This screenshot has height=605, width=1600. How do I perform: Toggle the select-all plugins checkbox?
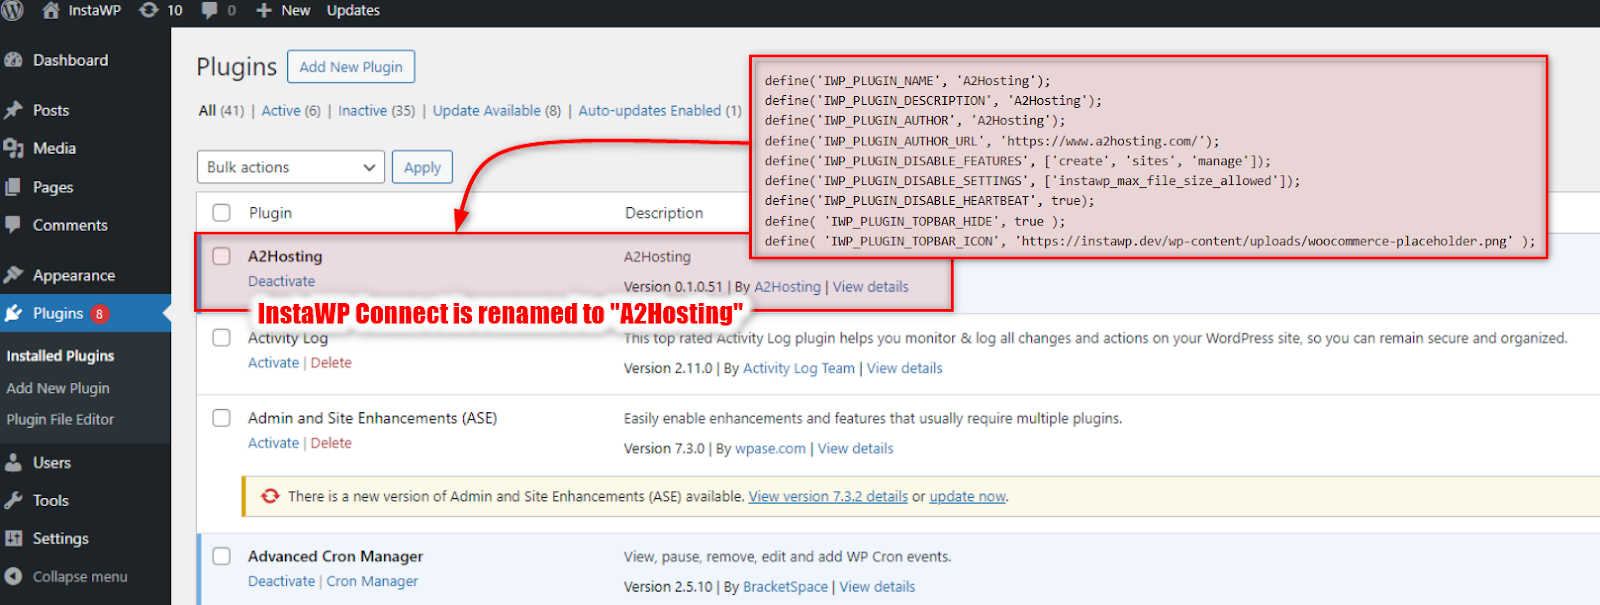pyautogui.click(x=222, y=213)
